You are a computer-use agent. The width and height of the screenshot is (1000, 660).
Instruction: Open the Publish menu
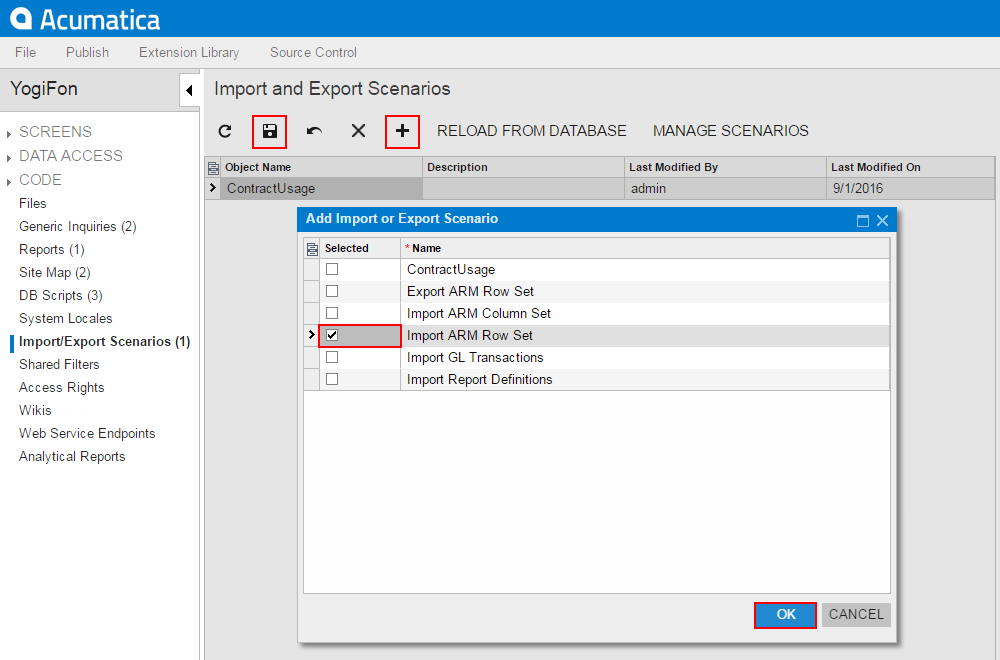point(88,52)
